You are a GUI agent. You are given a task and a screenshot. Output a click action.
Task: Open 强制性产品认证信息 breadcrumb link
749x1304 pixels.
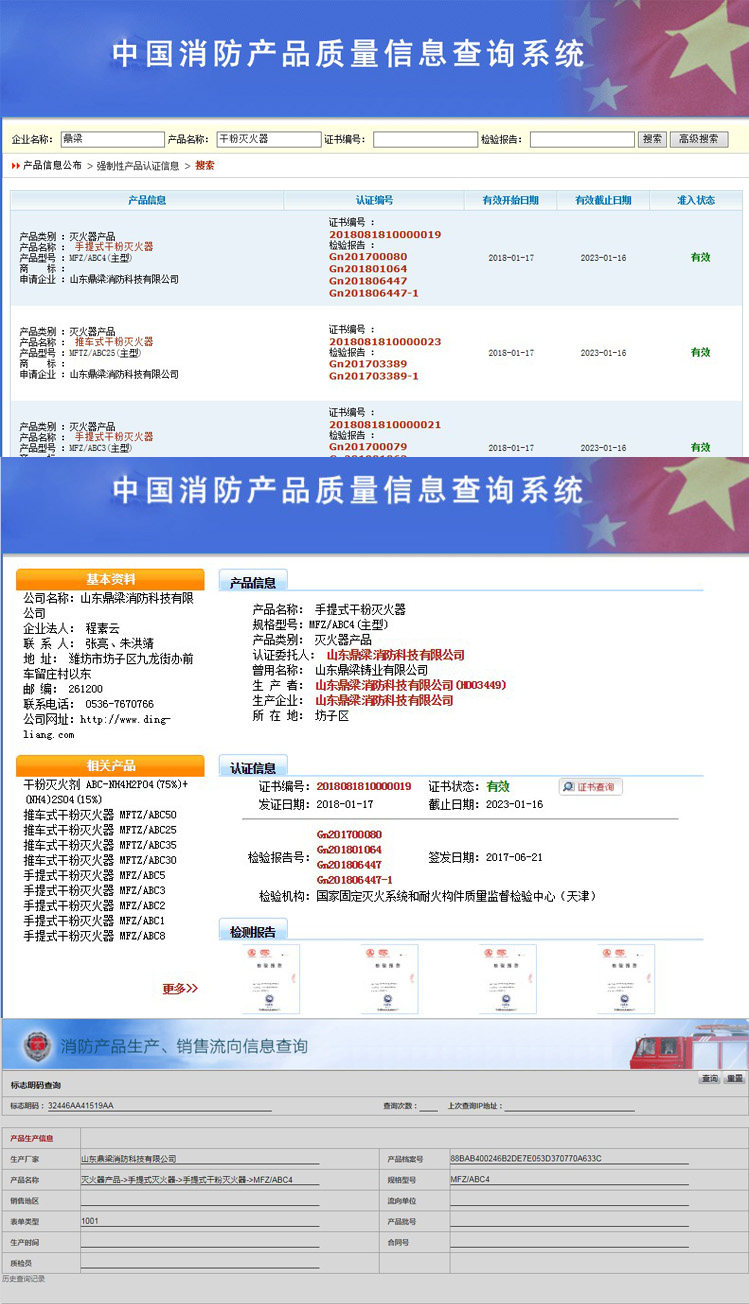(x=138, y=166)
